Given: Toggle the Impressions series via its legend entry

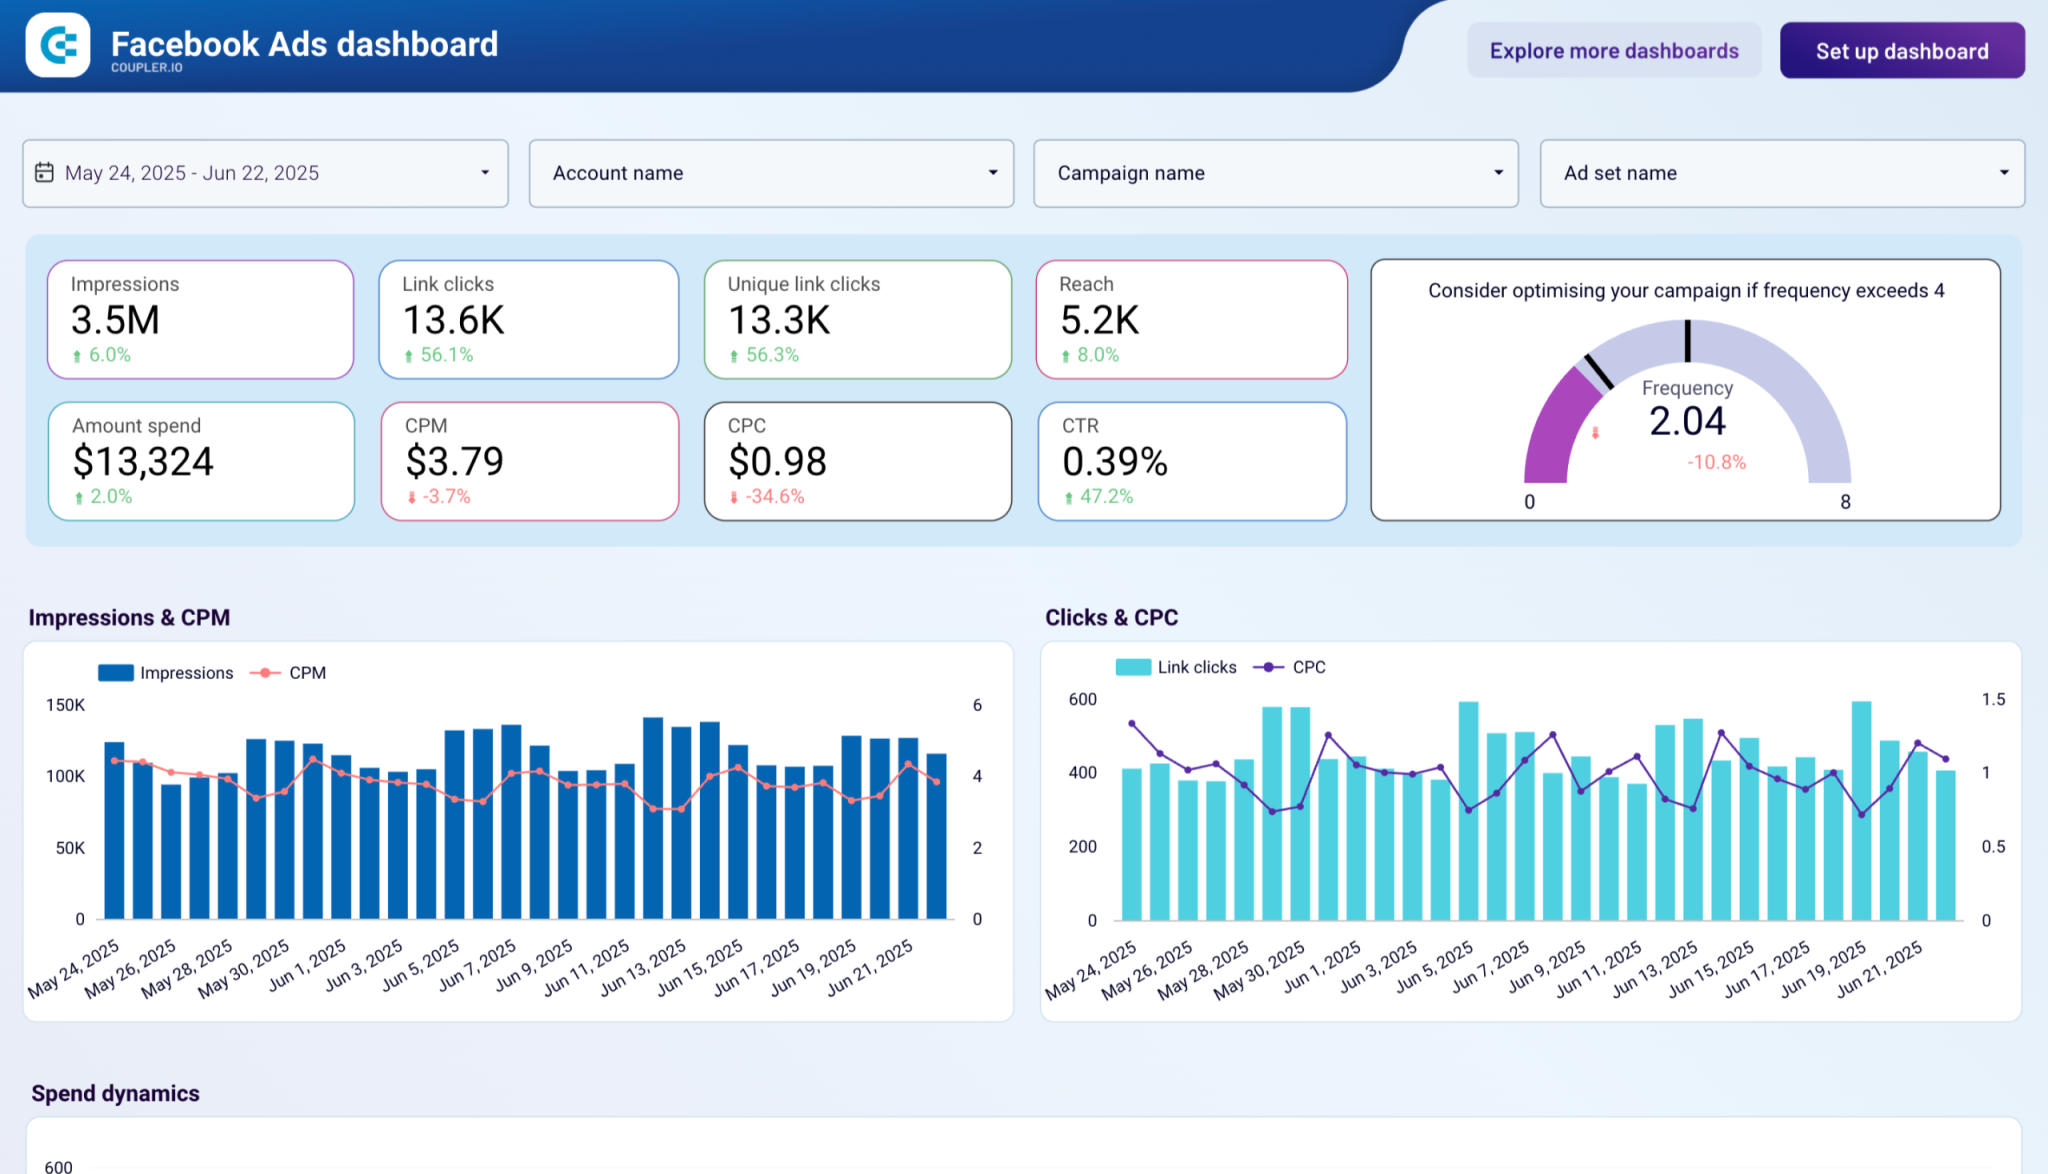Looking at the screenshot, I should [186, 673].
